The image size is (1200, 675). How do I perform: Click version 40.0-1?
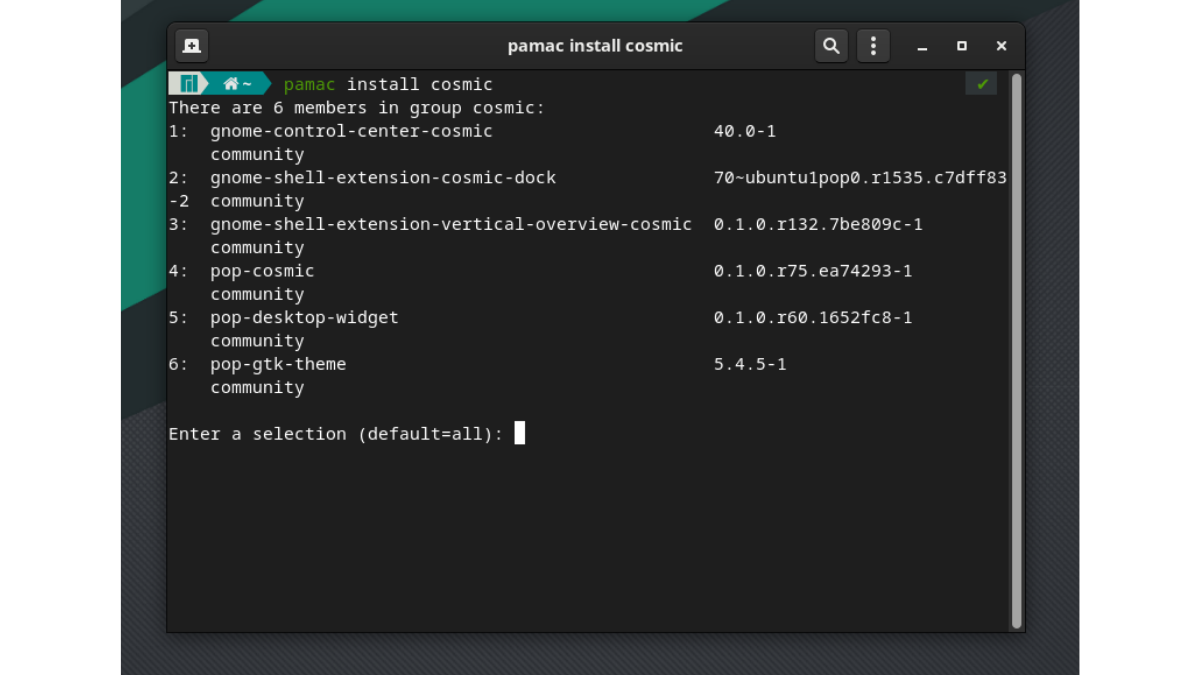pyautogui.click(x=745, y=131)
